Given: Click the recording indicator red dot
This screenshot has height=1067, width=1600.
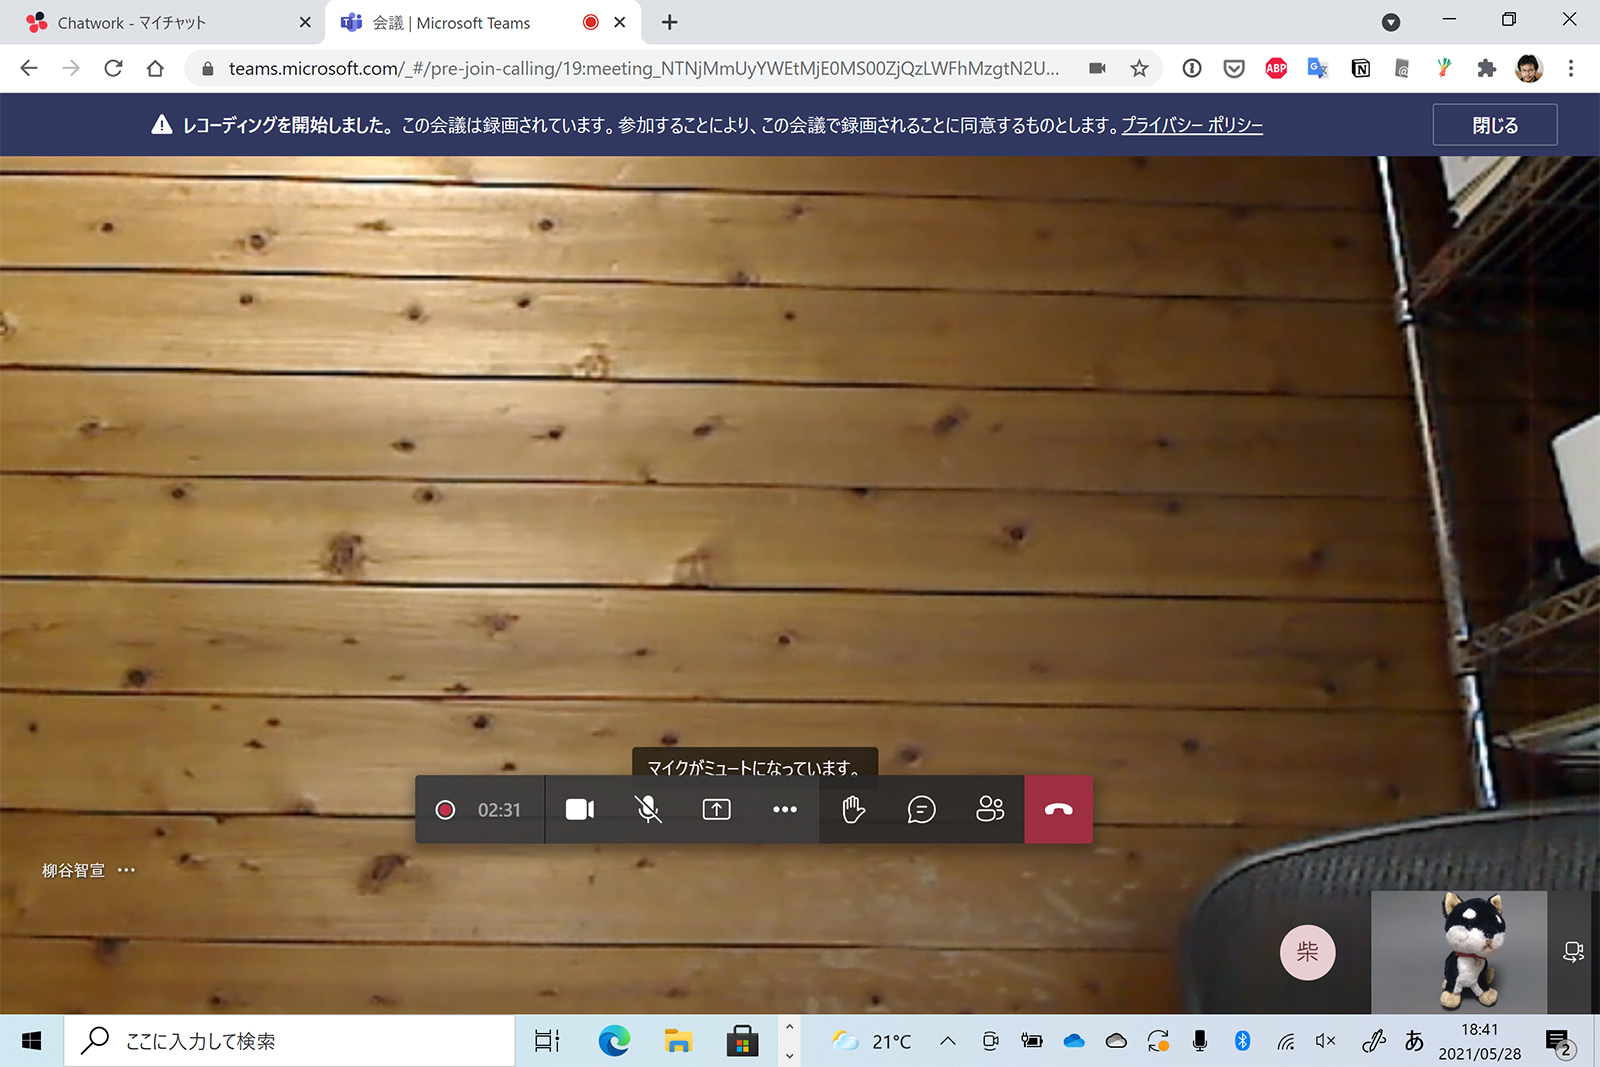Looking at the screenshot, I should 446,810.
